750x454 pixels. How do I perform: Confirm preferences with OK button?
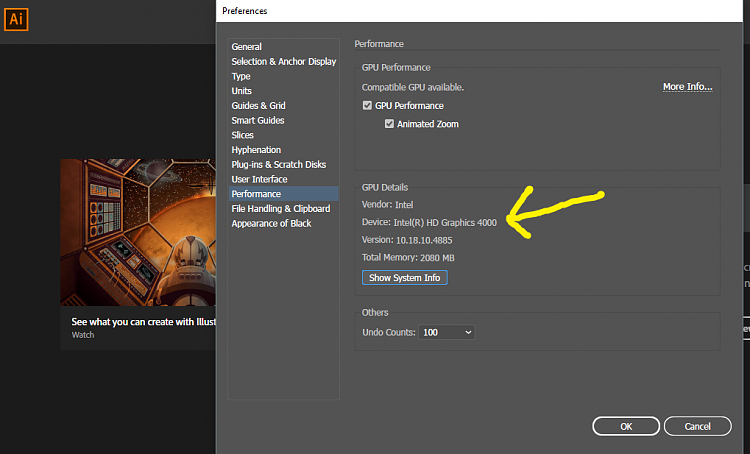626,426
